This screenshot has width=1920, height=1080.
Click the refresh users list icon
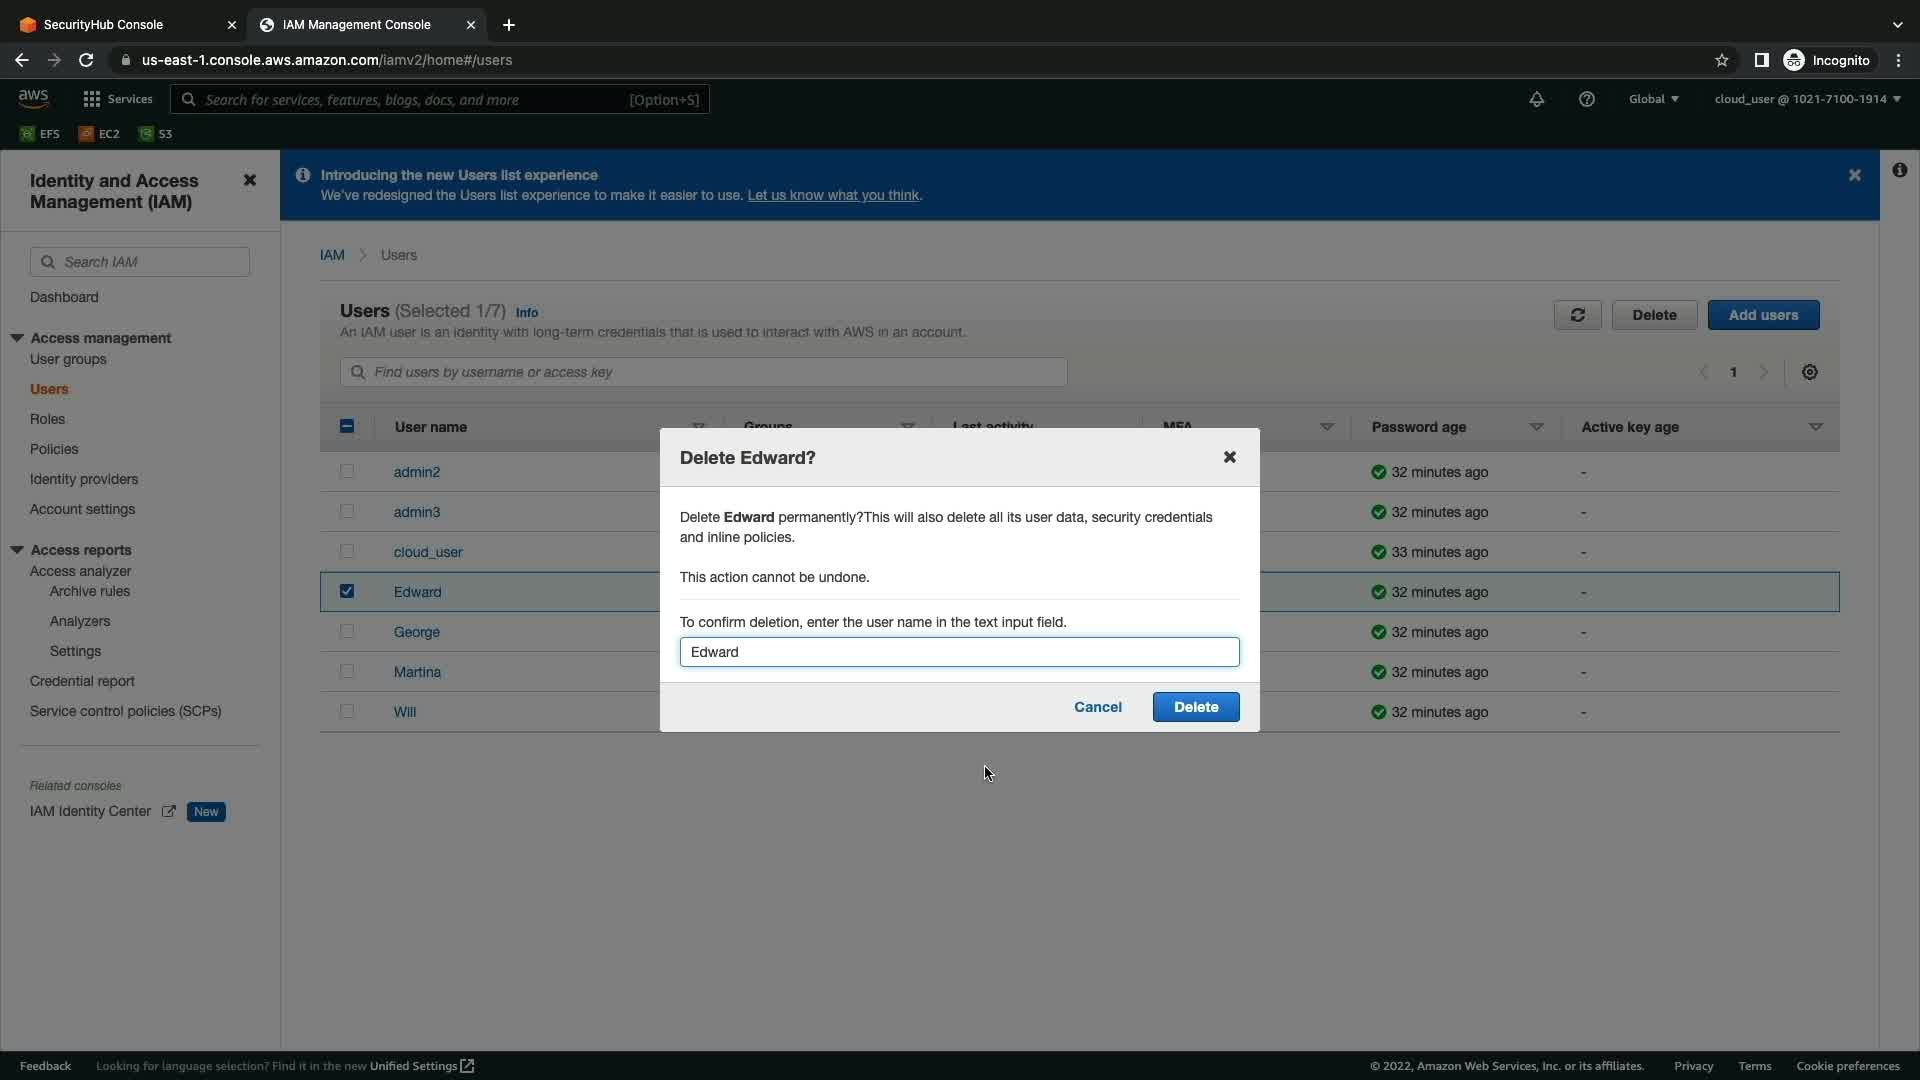pyautogui.click(x=1577, y=315)
